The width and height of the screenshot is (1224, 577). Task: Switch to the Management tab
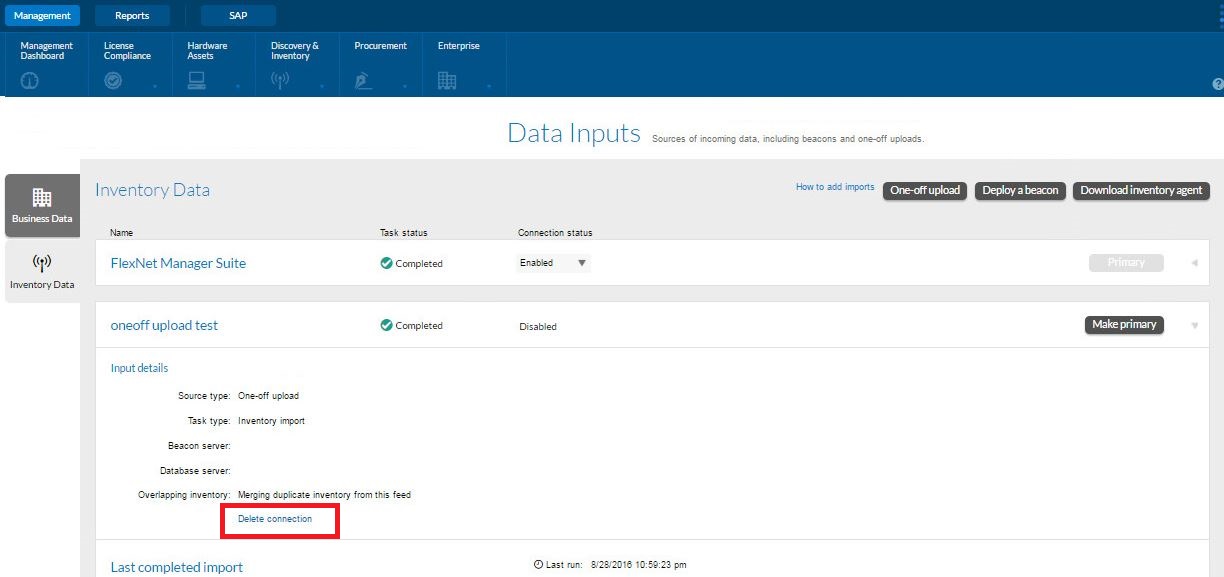point(42,15)
